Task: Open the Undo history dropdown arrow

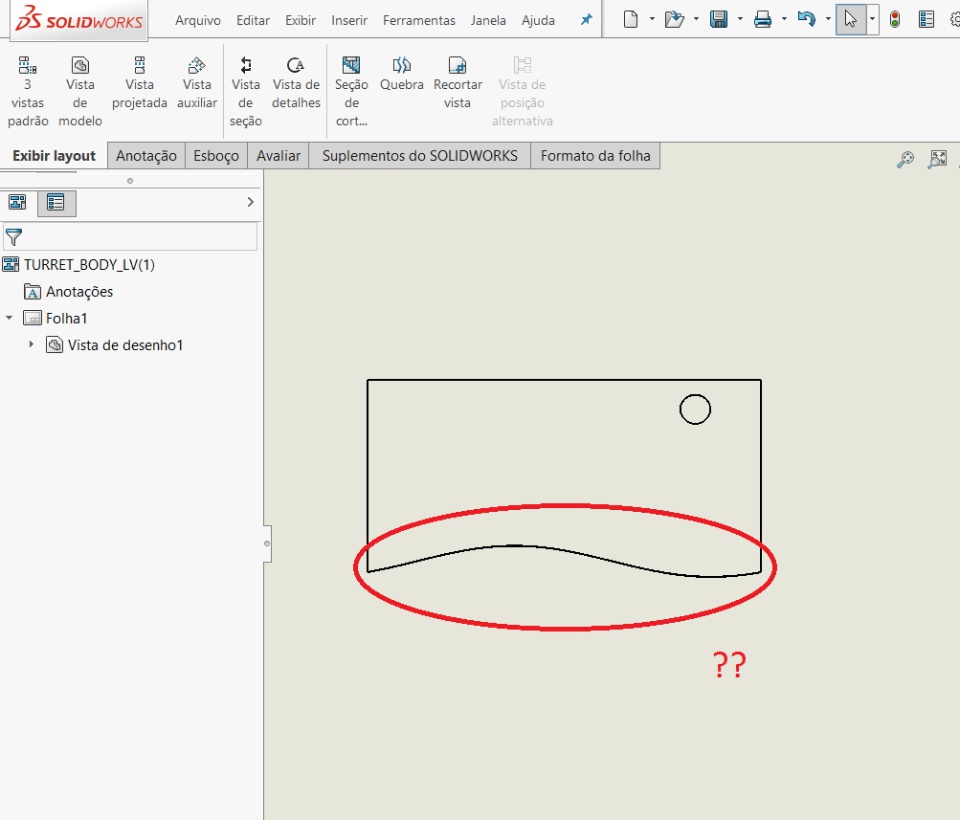Action: pyautogui.click(x=828, y=20)
